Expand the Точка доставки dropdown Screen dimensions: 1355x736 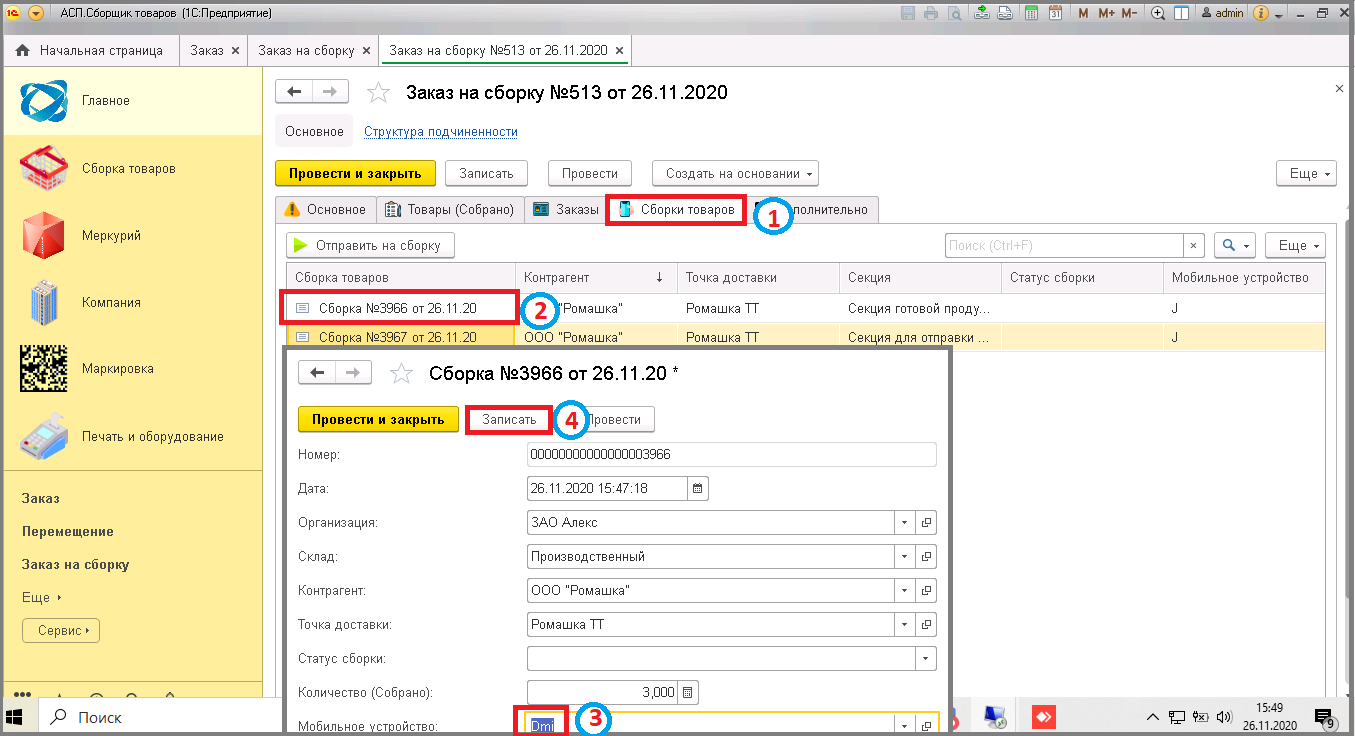905,625
